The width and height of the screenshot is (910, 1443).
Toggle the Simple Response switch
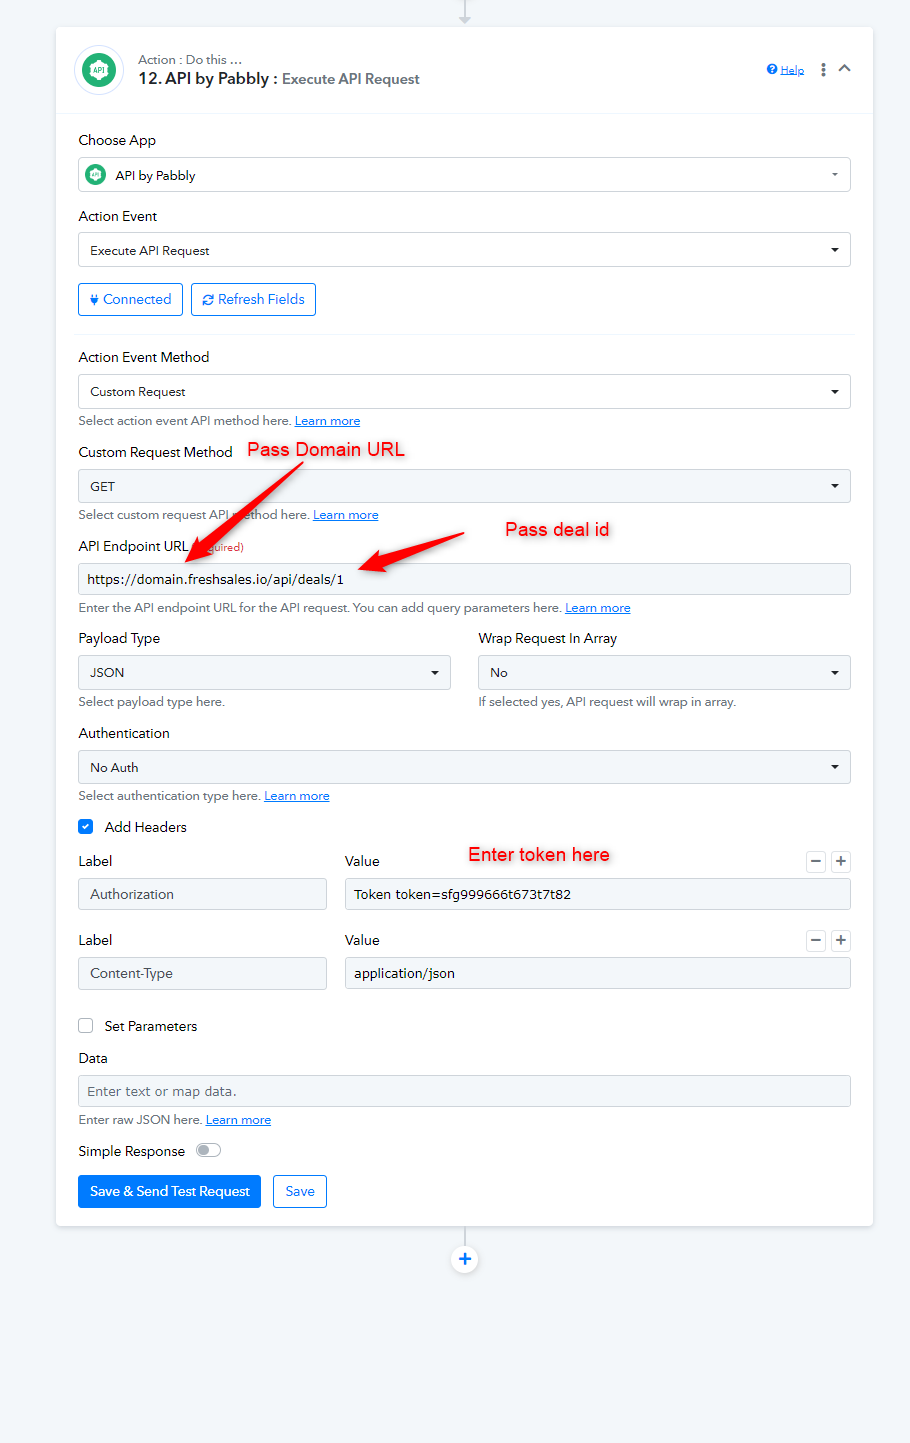(208, 1150)
